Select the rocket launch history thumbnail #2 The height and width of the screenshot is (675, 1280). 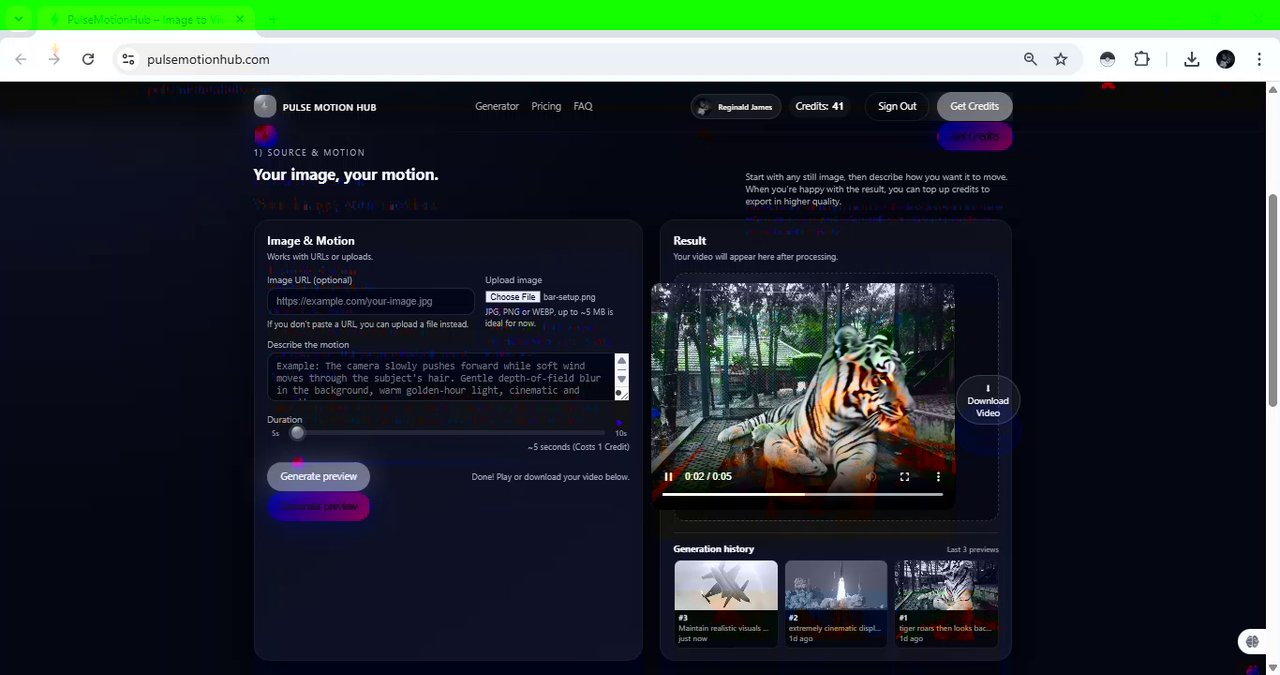point(836,585)
